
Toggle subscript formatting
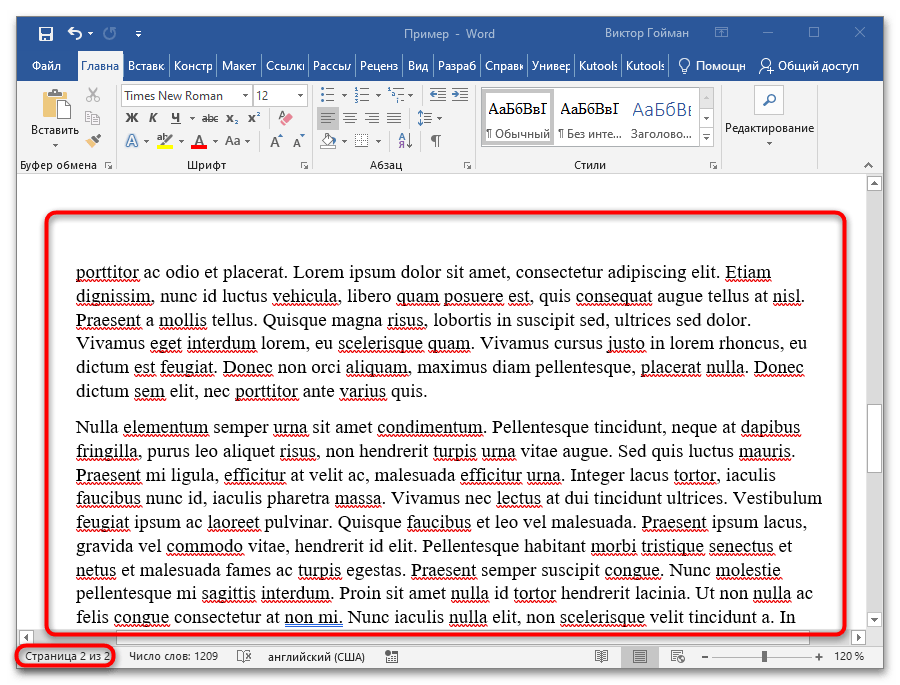231,118
